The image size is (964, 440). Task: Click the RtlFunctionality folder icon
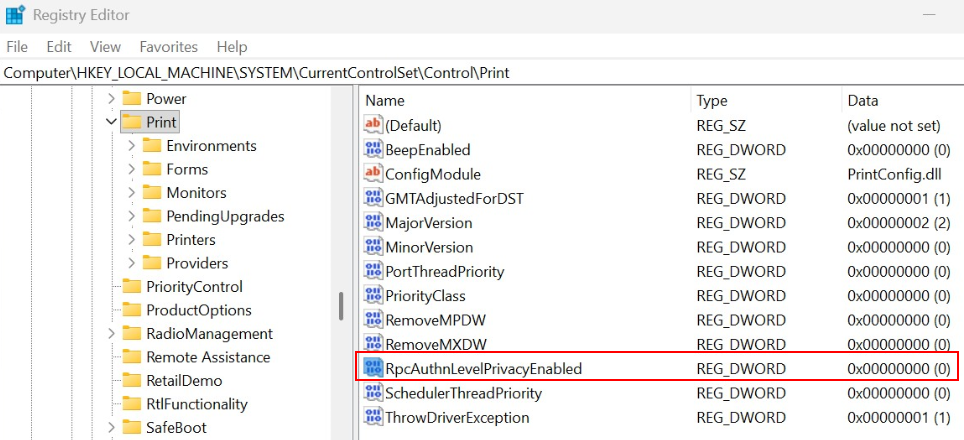[132, 404]
